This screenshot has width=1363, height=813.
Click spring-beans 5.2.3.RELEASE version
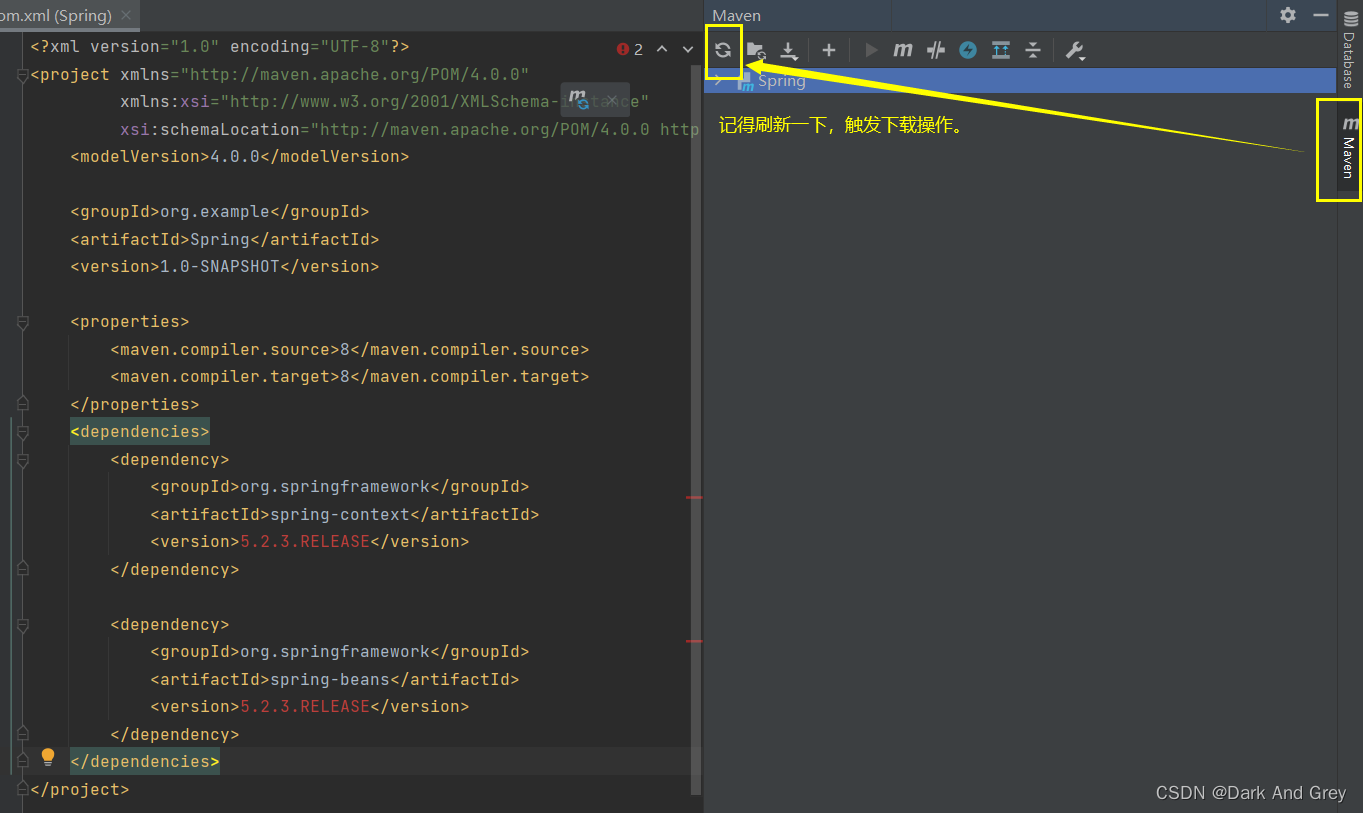coord(305,707)
